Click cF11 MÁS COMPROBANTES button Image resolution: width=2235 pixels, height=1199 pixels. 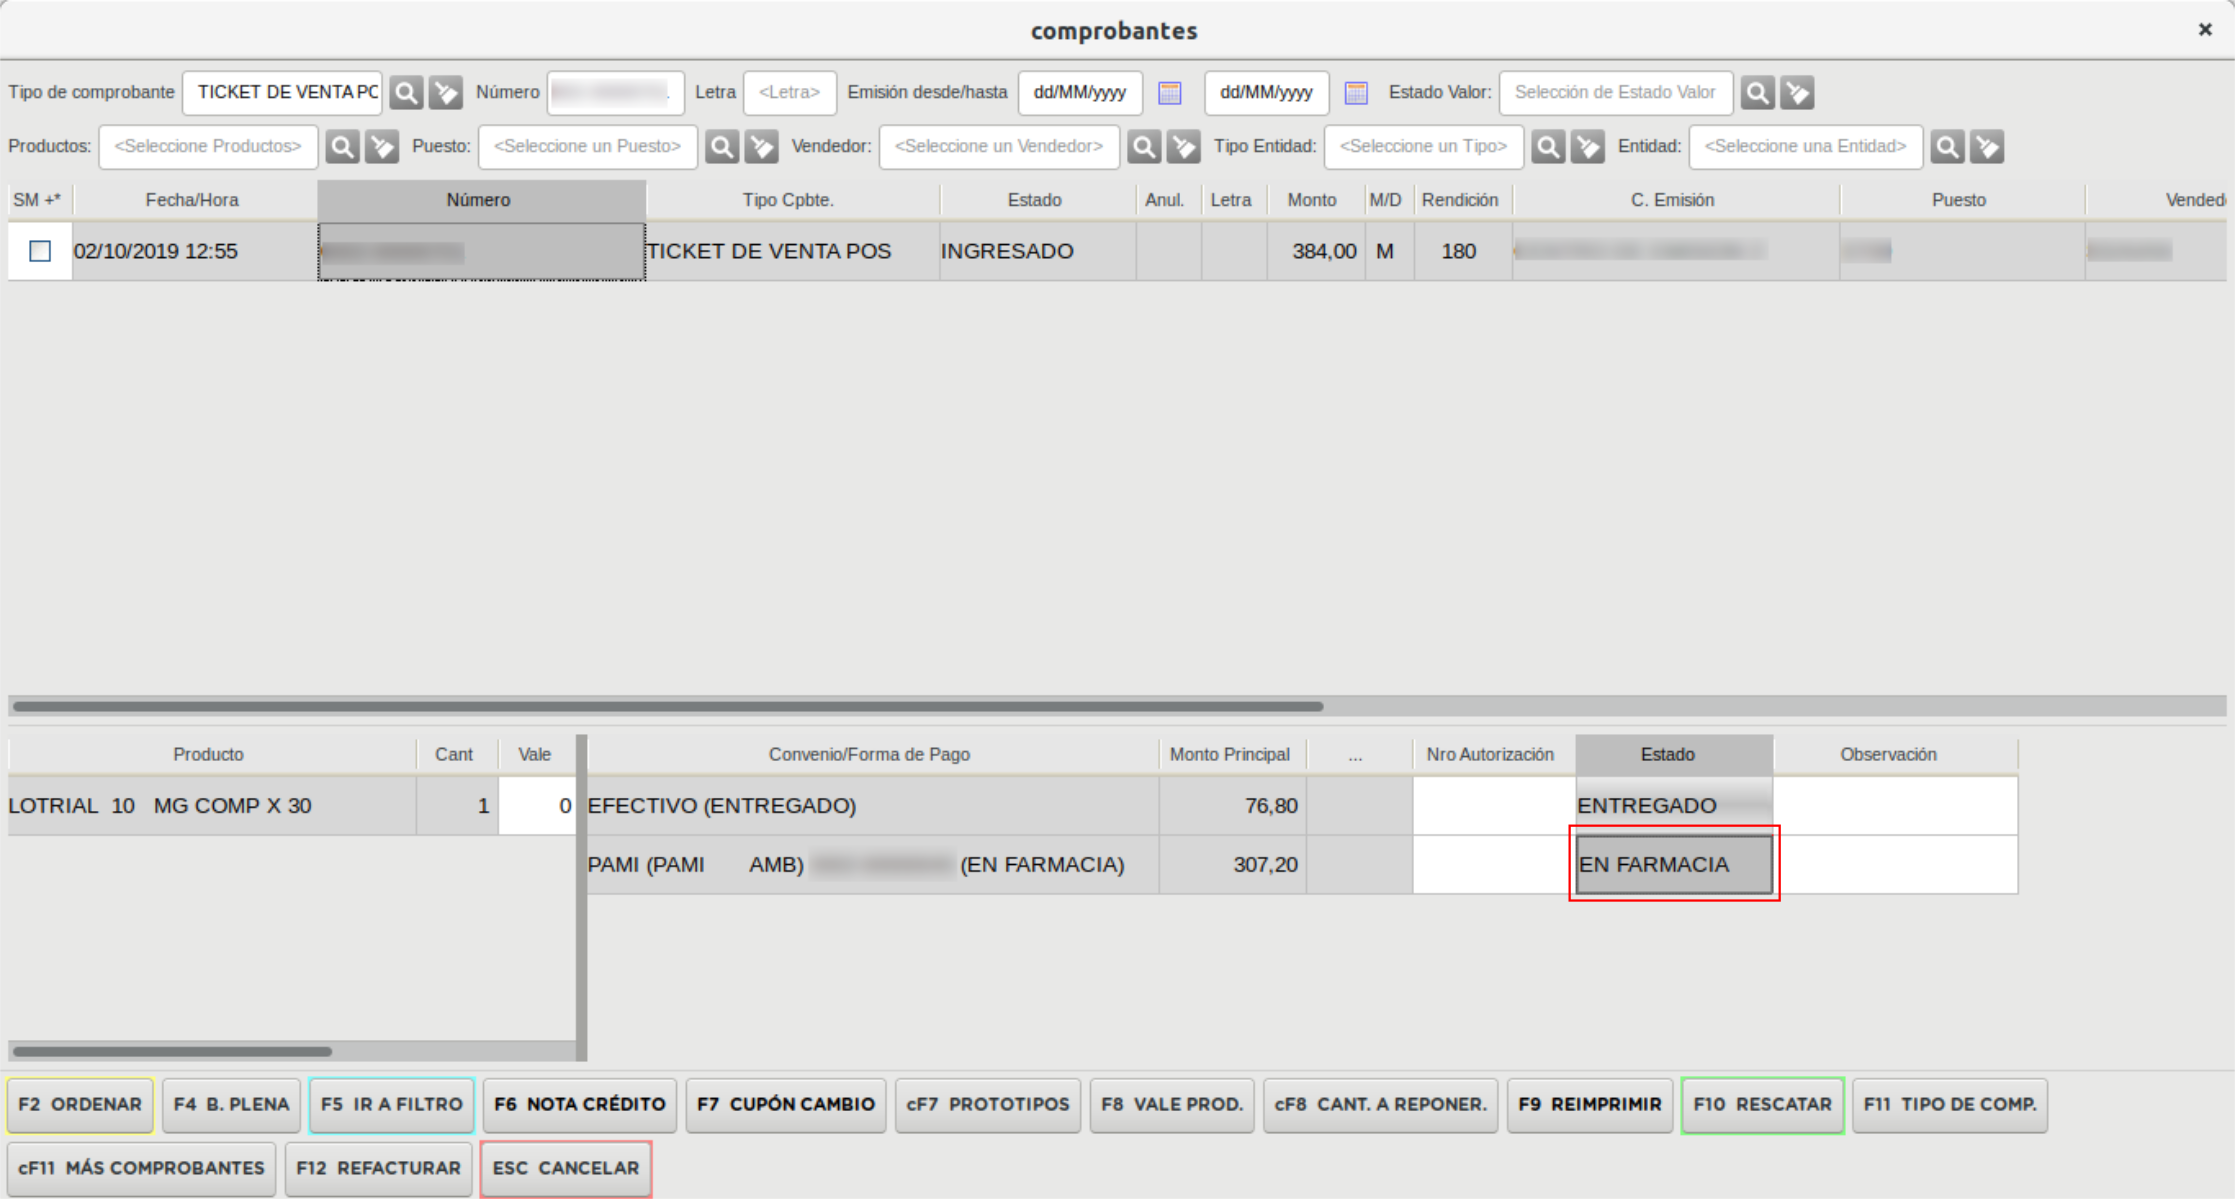pos(141,1169)
